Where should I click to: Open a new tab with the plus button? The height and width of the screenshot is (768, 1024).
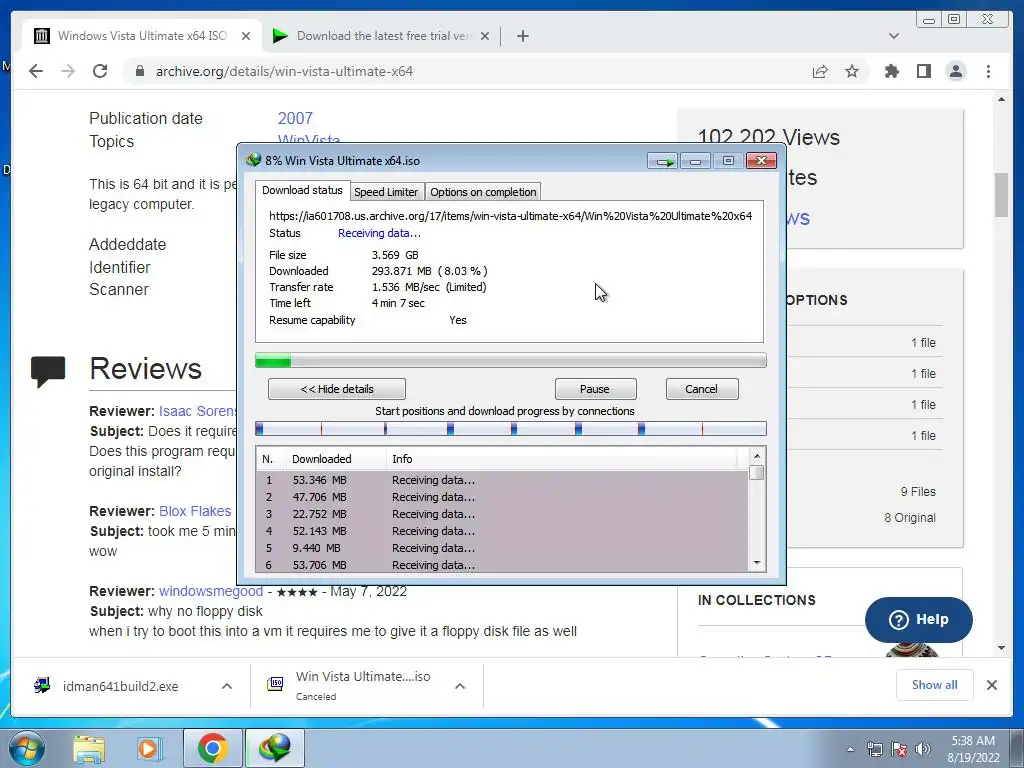[x=522, y=36]
